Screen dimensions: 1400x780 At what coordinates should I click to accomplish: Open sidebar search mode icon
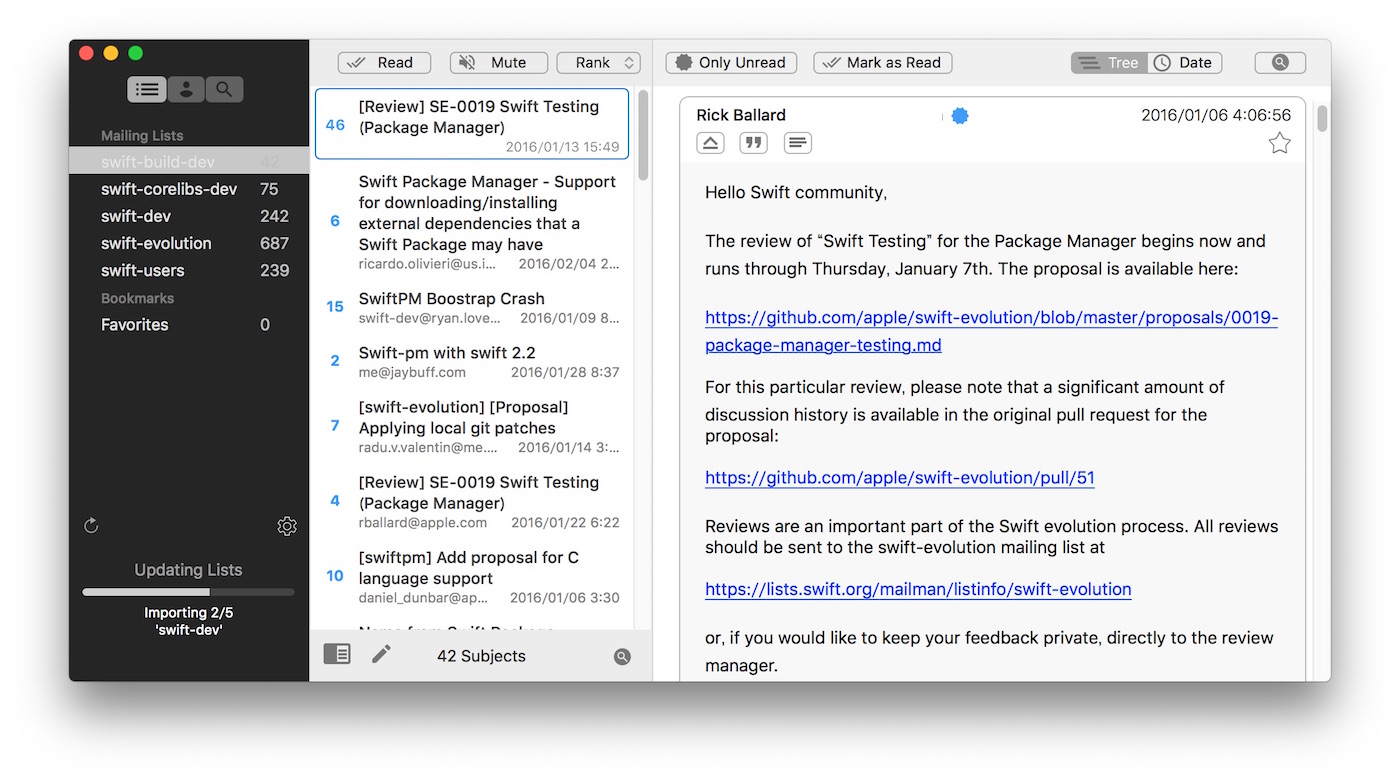pyautogui.click(x=224, y=89)
